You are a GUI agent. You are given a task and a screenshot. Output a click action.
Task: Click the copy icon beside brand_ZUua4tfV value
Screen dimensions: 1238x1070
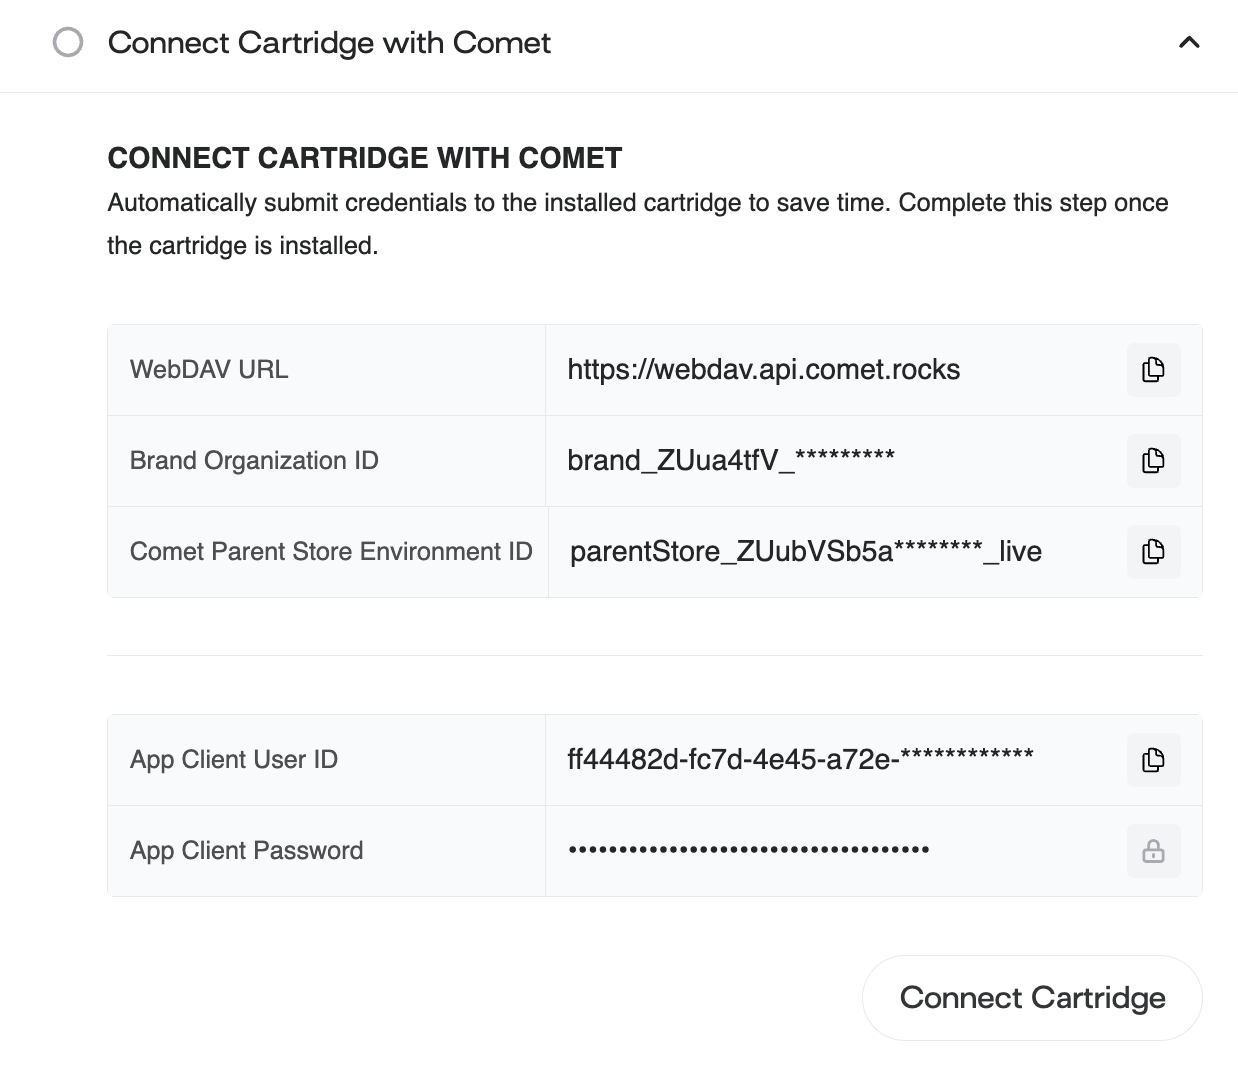tap(1153, 461)
